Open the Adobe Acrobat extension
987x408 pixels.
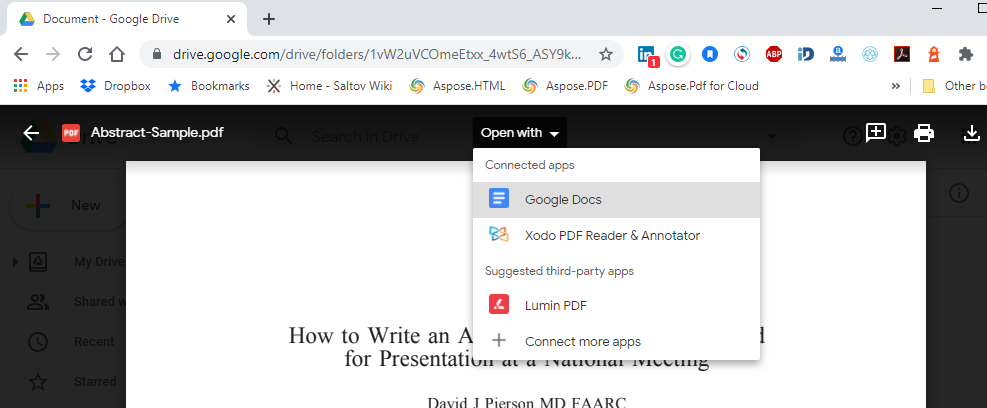click(x=902, y=54)
